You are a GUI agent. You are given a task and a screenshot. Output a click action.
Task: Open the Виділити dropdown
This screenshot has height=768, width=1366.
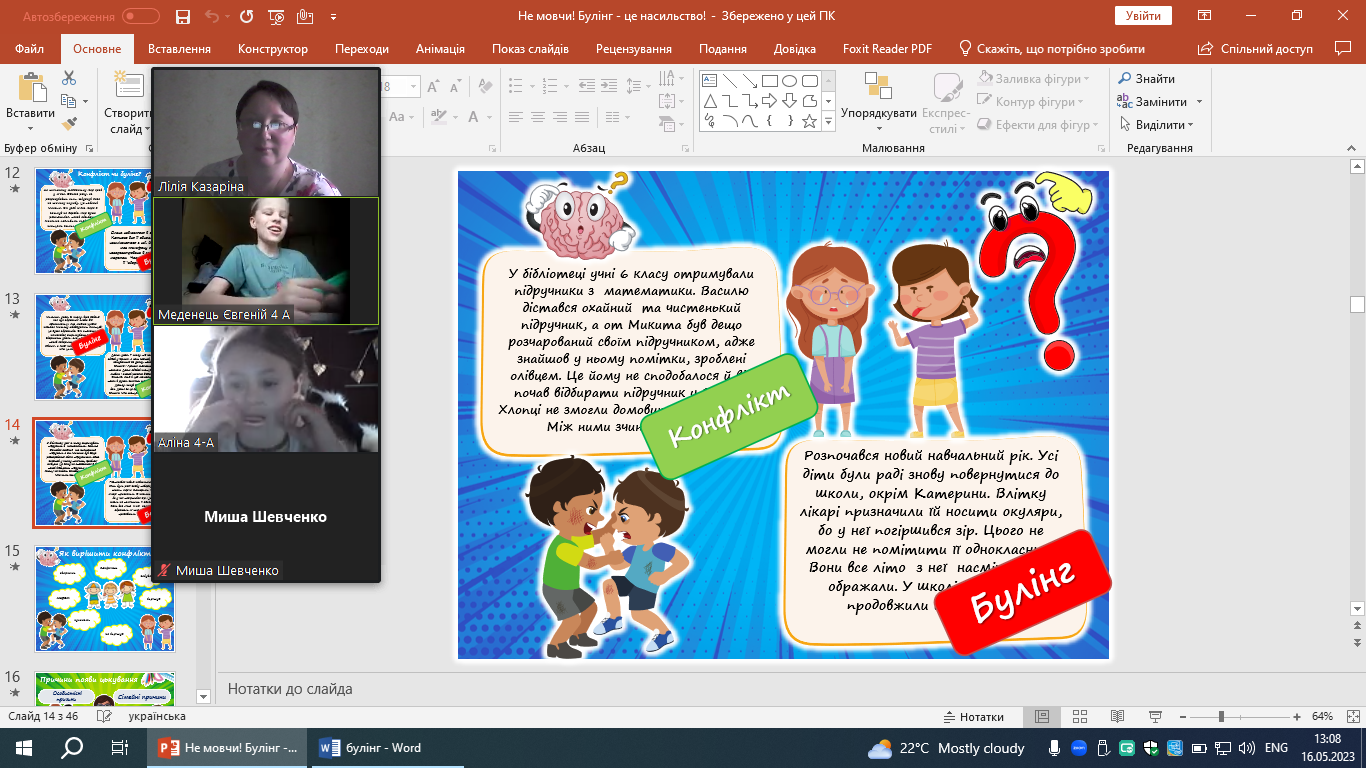pyautogui.click(x=1164, y=125)
